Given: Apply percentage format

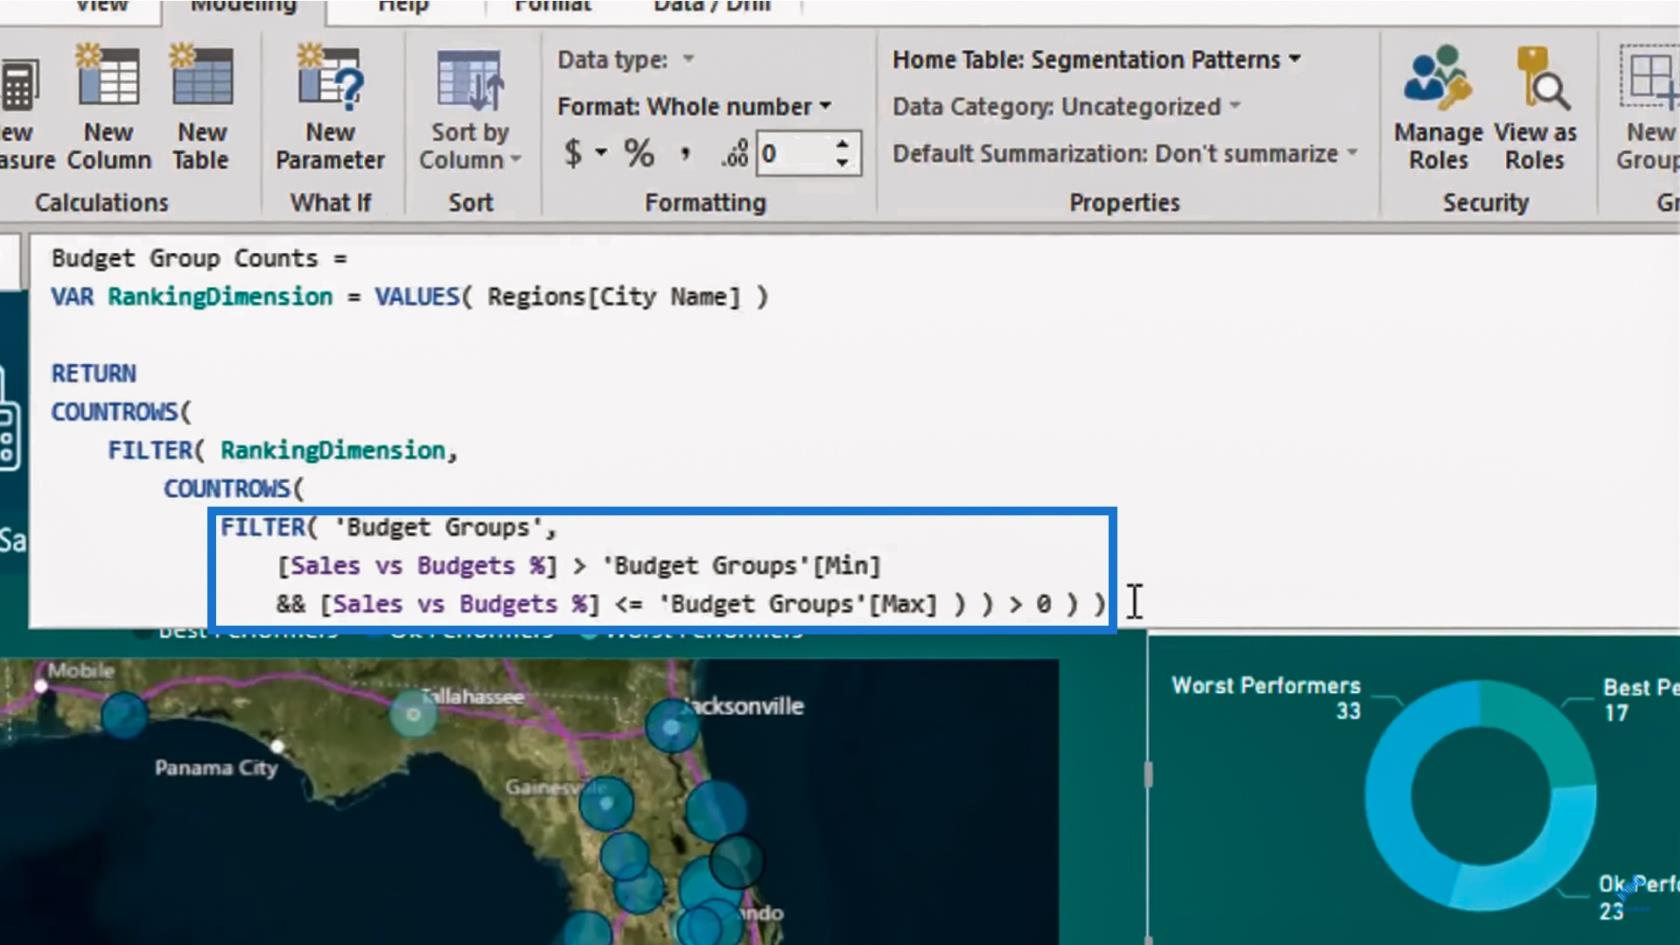Looking at the screenshot, I should tap(638, 154).
